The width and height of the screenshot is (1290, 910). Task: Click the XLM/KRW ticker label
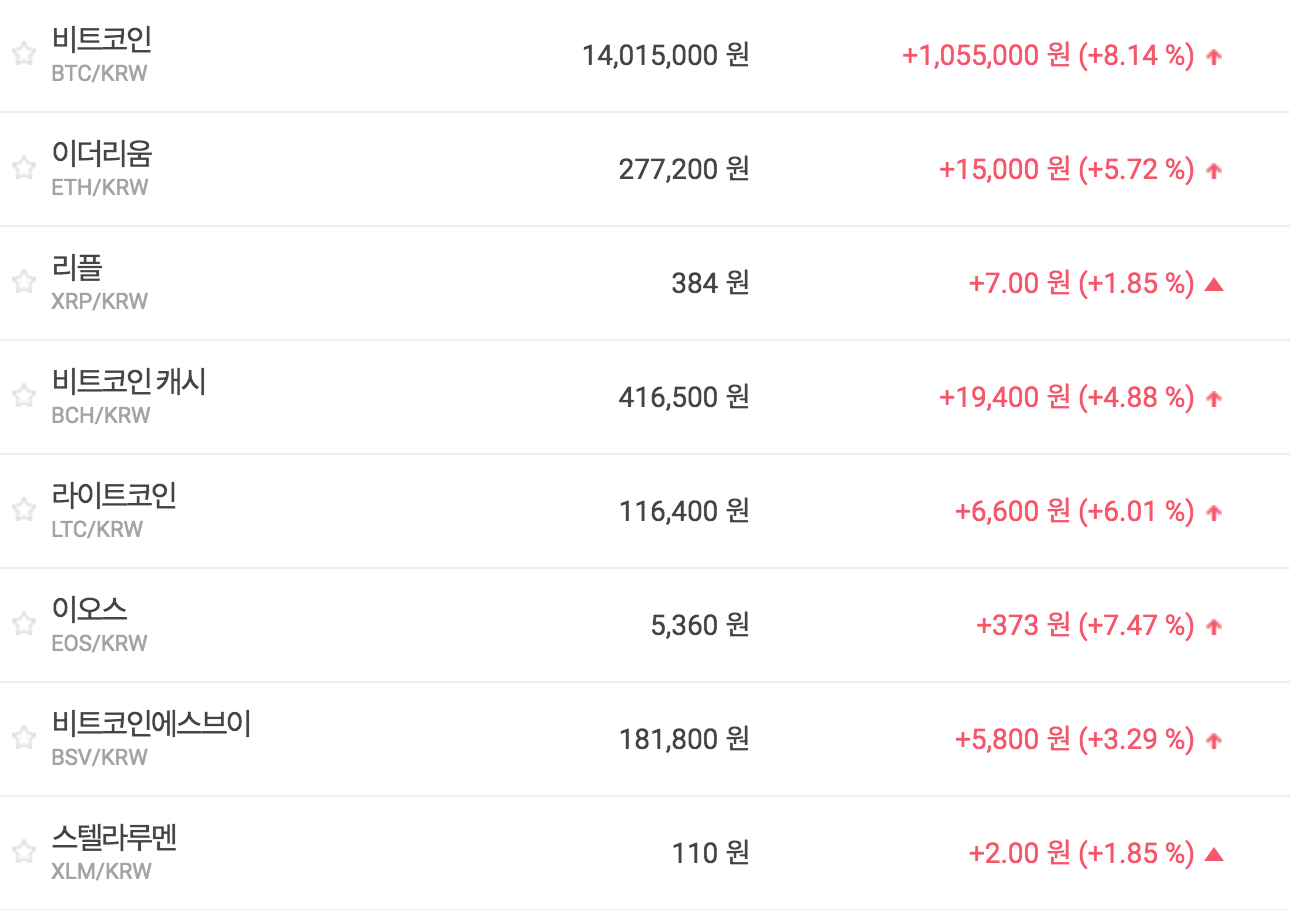coord(101,872)
